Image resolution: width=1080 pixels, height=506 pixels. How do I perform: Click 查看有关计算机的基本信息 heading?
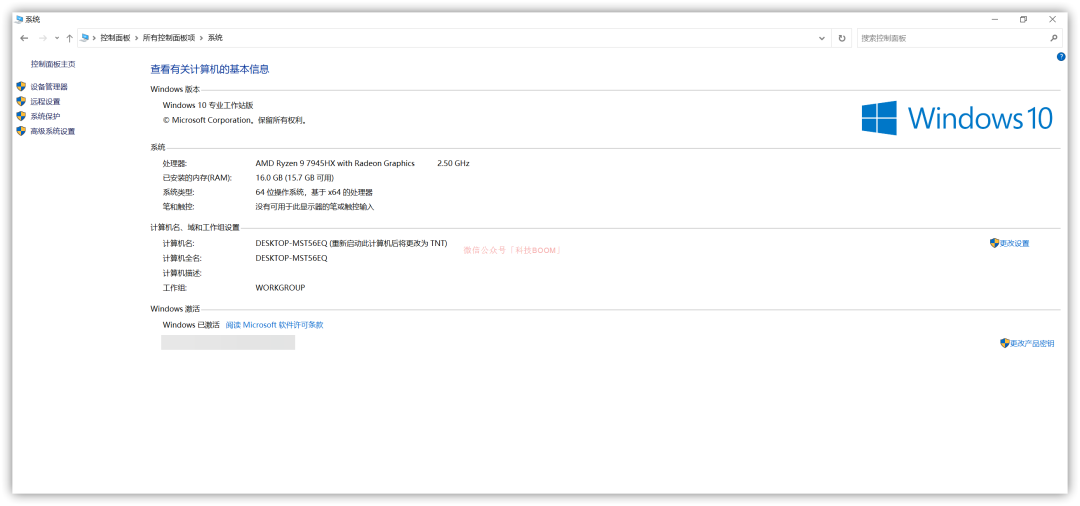209,69
